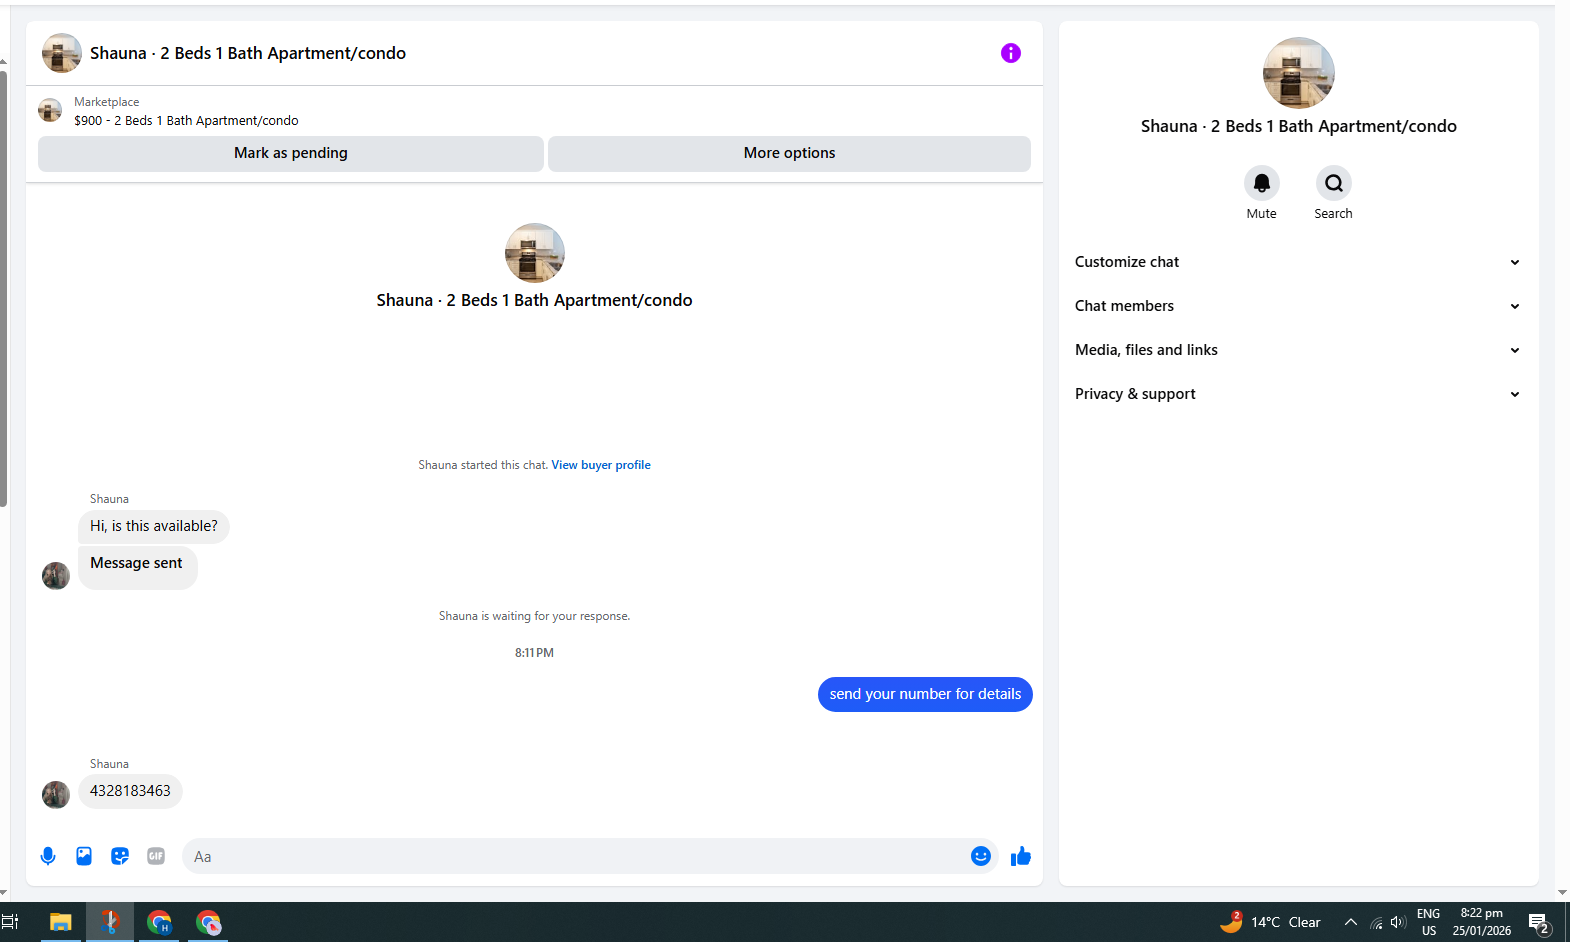Expand the Chat members section
Image resolution: width=1570 pixels, height=942 pixels.
1298,306
